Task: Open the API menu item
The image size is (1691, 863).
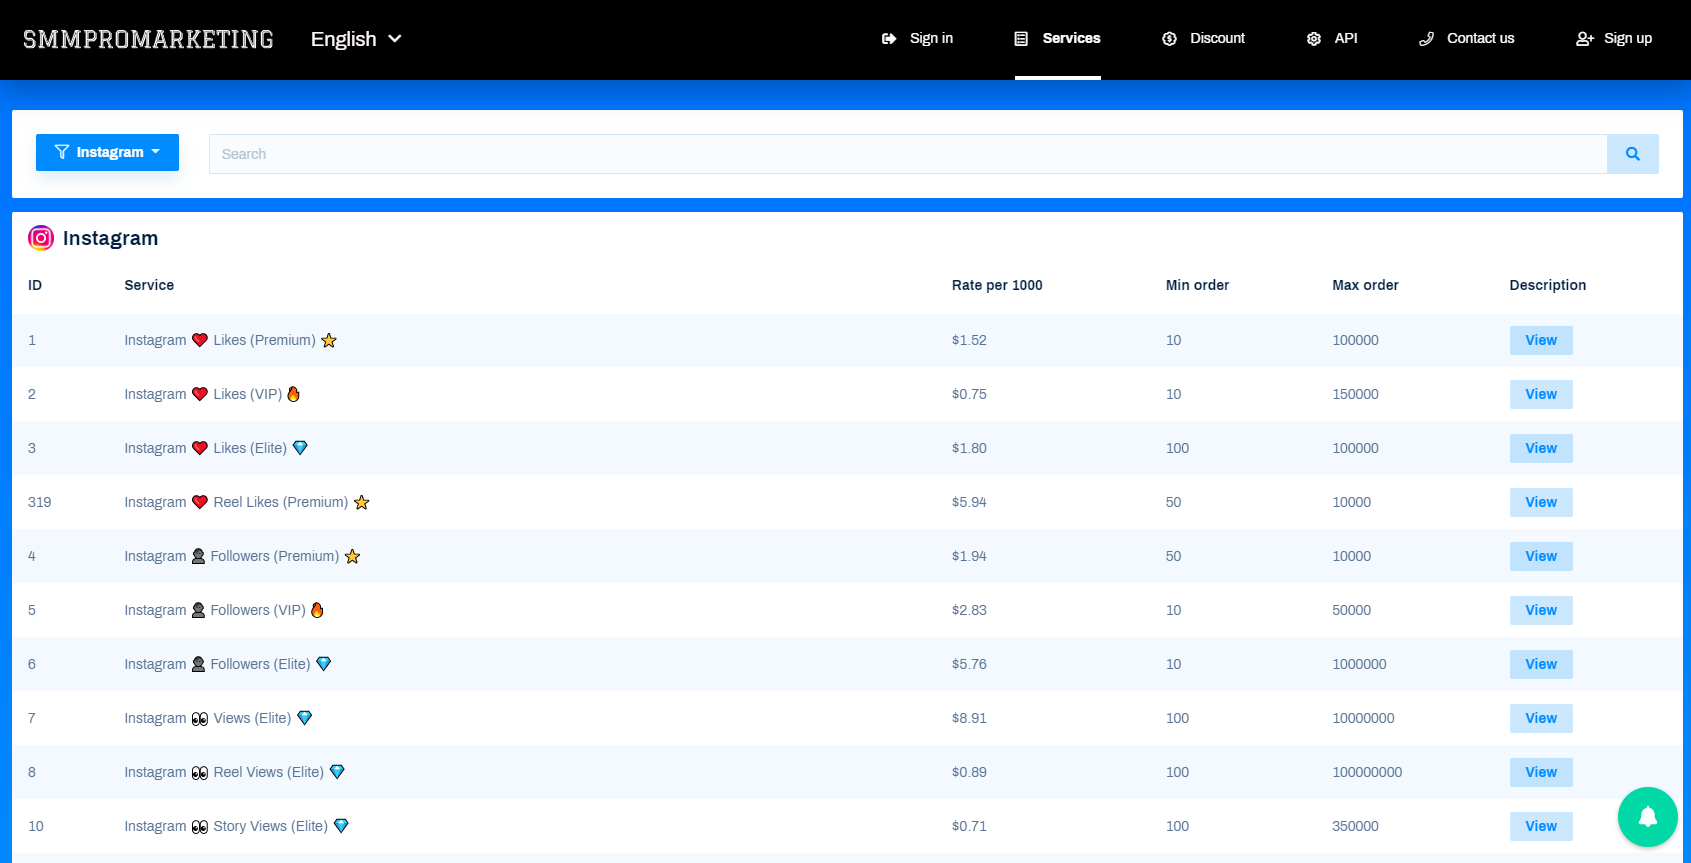Action: click(1332, 39)
